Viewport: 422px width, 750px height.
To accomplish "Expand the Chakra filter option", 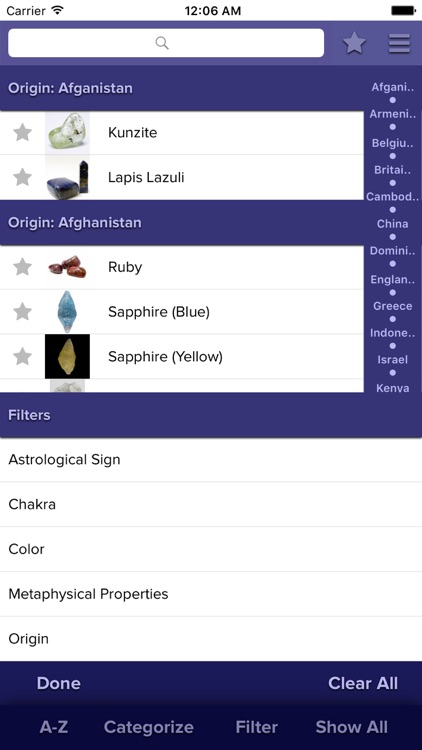I will click(x=211, y=504).
